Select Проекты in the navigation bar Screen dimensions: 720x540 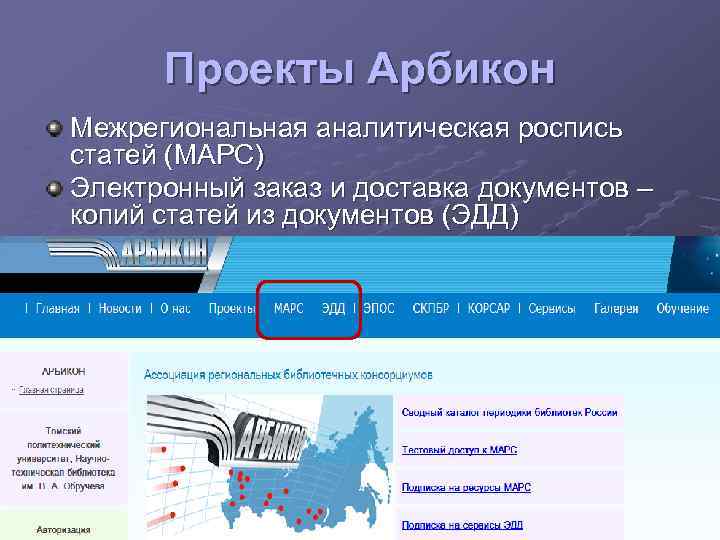232,309
